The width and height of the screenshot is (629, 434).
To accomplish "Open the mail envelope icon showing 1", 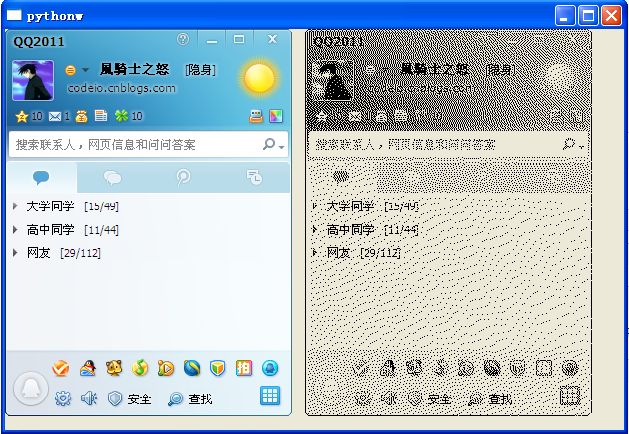I will [x=55, y=116].
